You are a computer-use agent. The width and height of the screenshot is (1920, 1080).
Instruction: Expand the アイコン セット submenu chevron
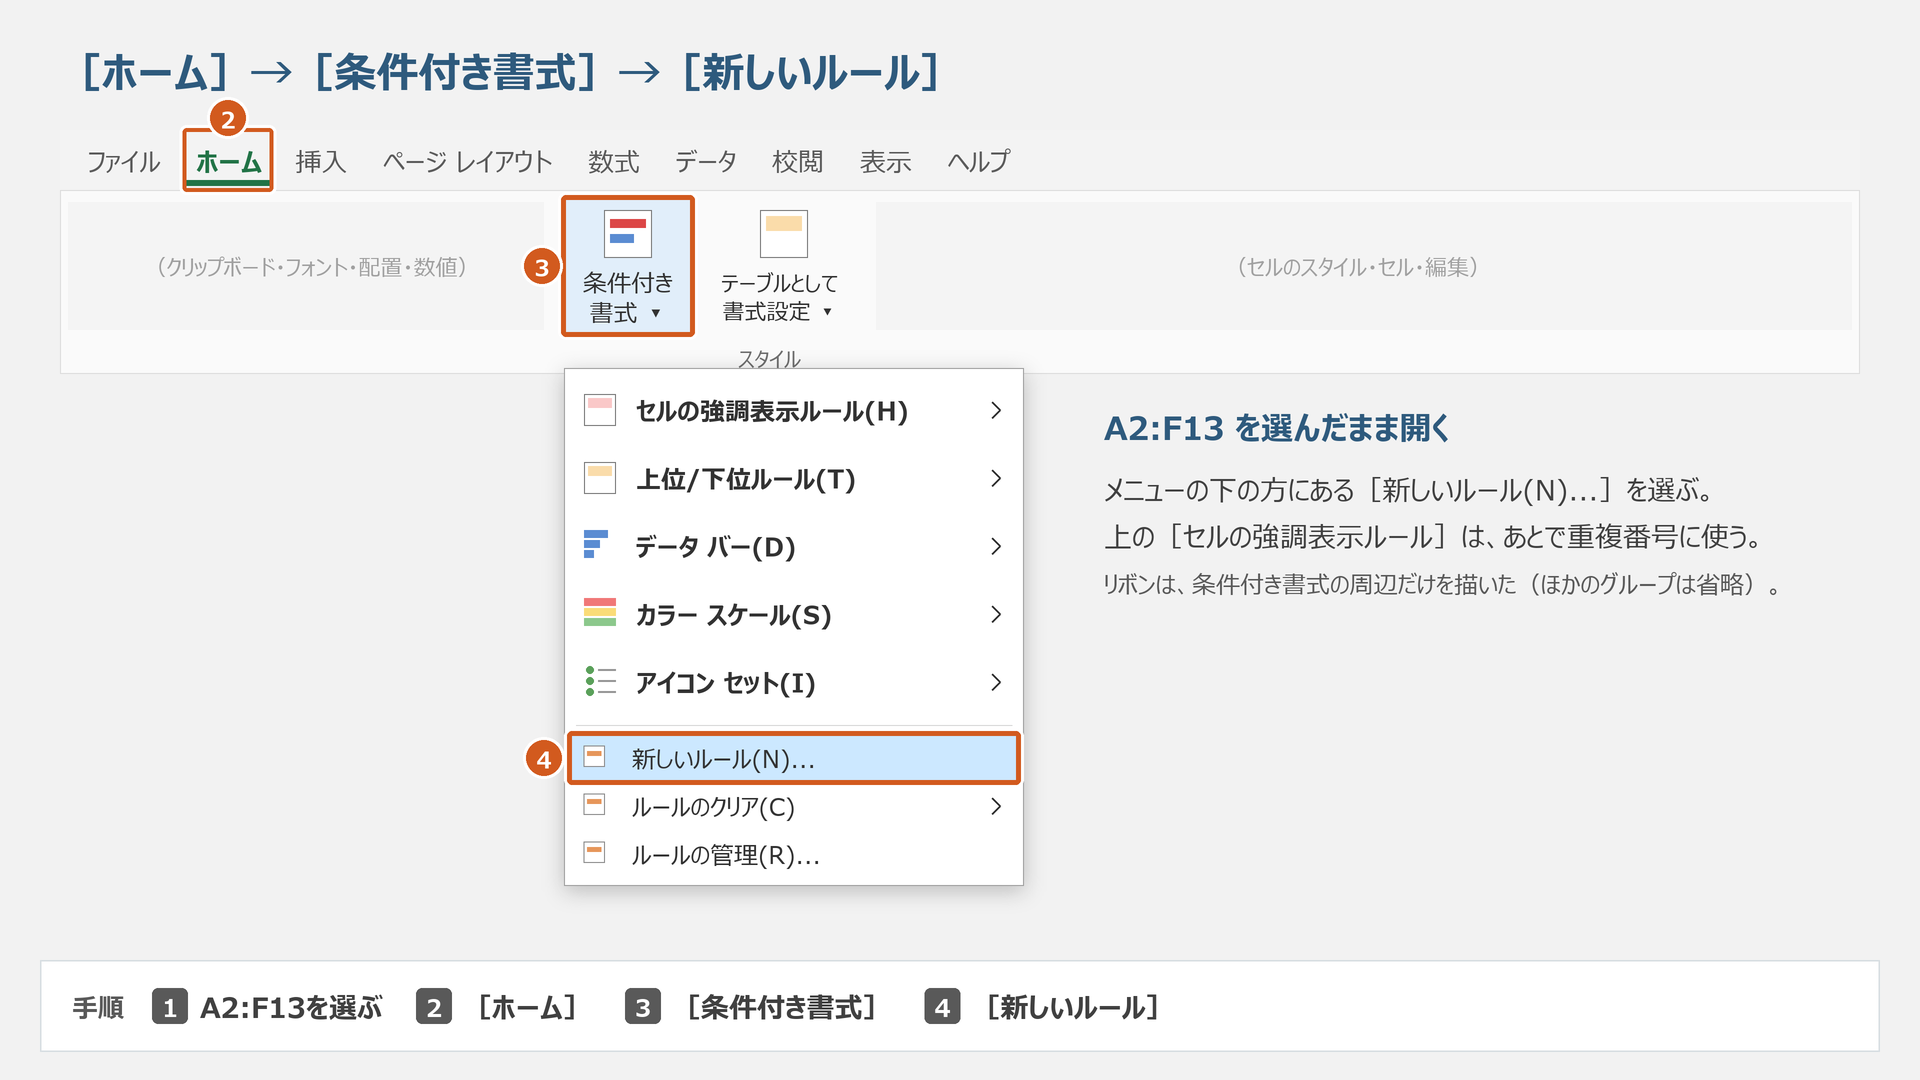pyautogui.click(x=995, y=683)
